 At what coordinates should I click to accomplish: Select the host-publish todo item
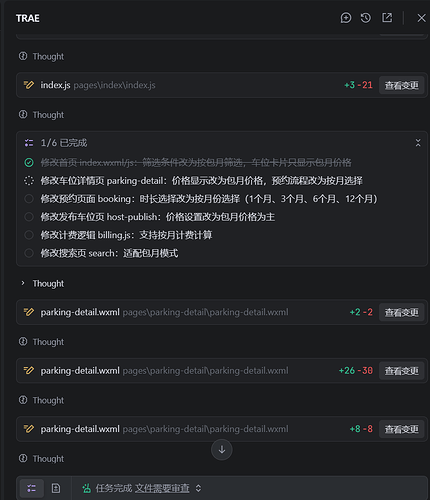[x=158, y=217]
